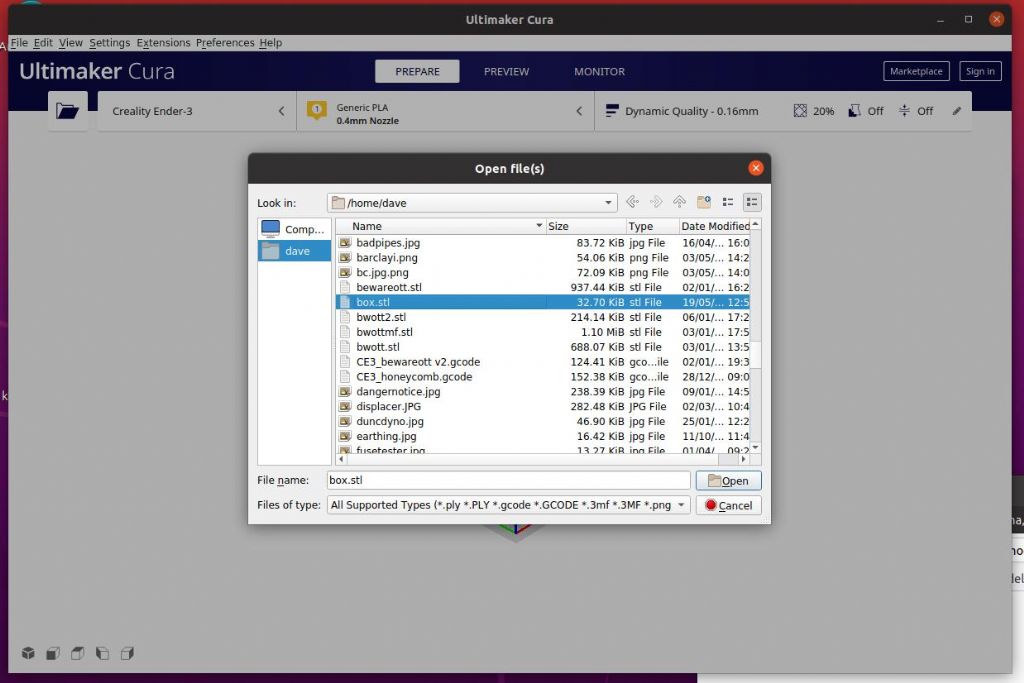The image size is (1024, 683).
Task: Close the Open file(s) dialog
Action: (x=756, y=168)
